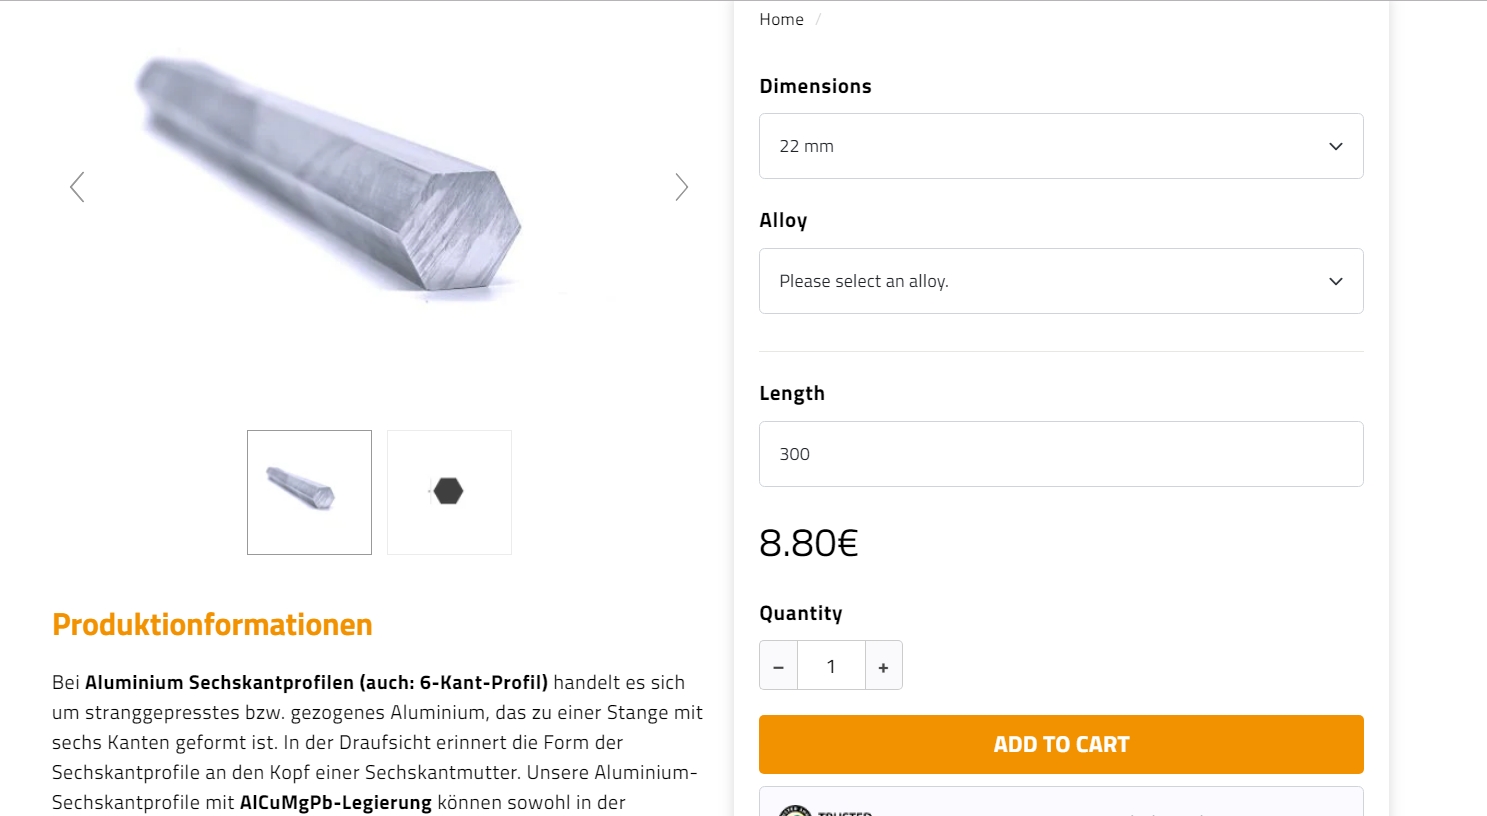Go to the Home breadcrumb
1487x816 pixels.
point(781,20)
